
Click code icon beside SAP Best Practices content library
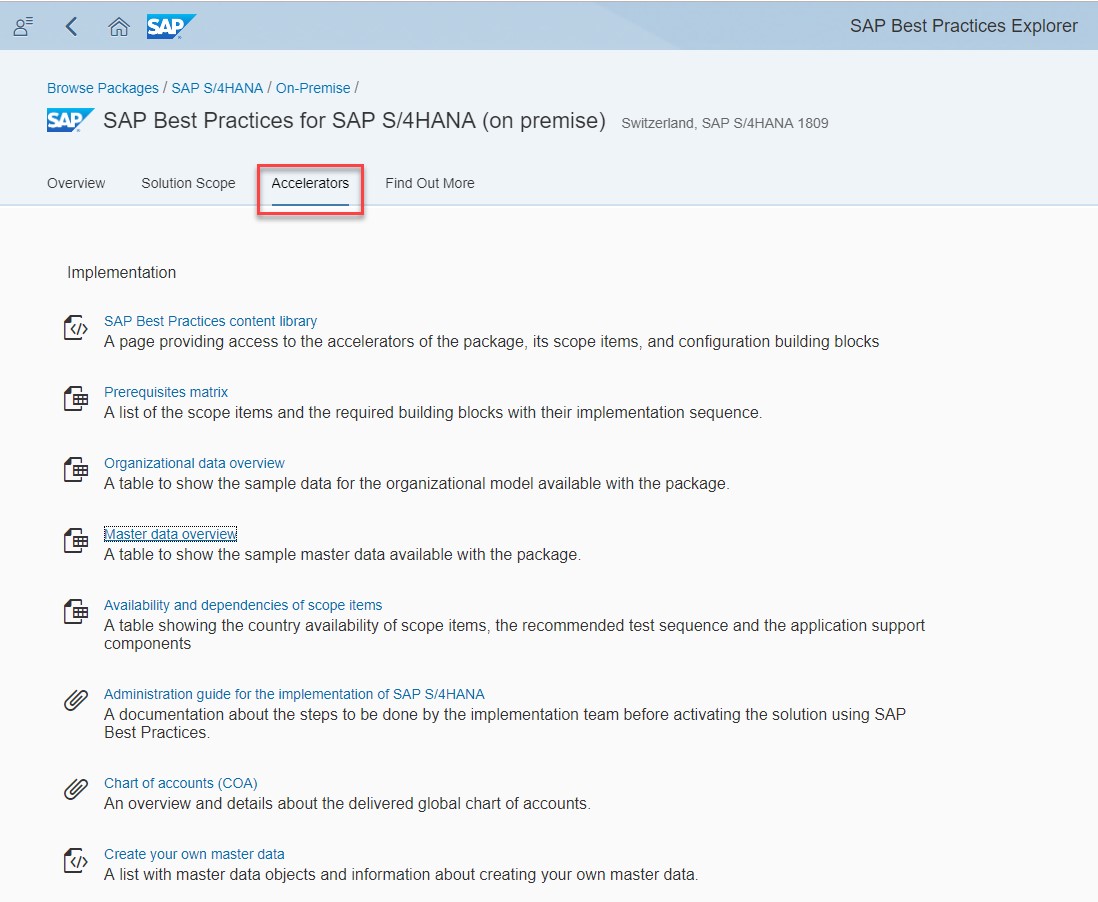(x=76, y=328)
